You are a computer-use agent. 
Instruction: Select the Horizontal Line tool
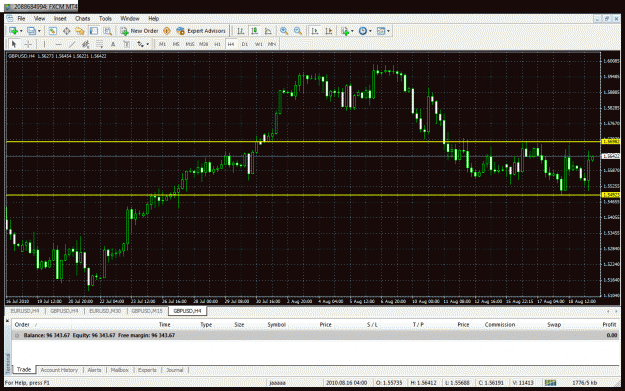pos(58,44)
